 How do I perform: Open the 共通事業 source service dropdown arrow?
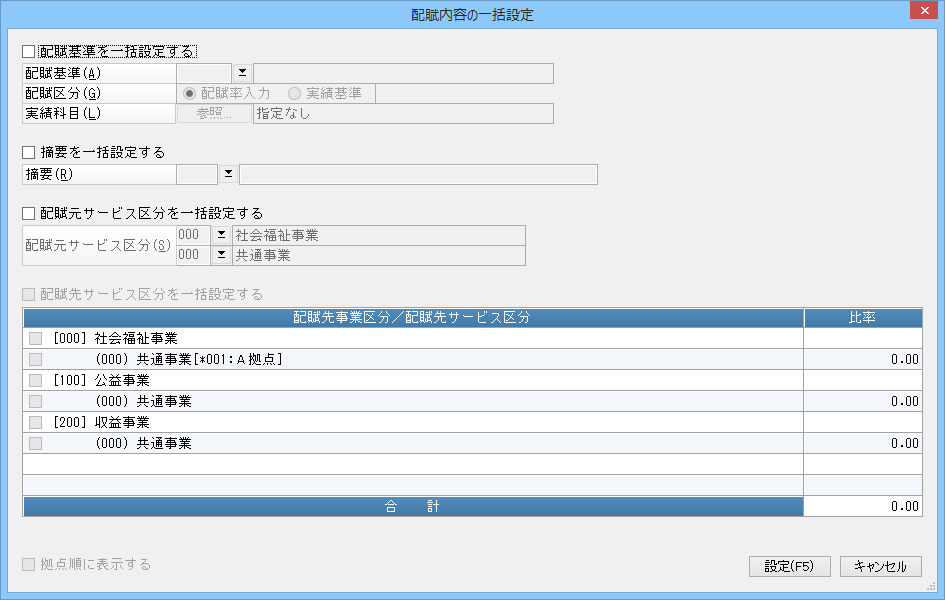click(x=221, y=255)
